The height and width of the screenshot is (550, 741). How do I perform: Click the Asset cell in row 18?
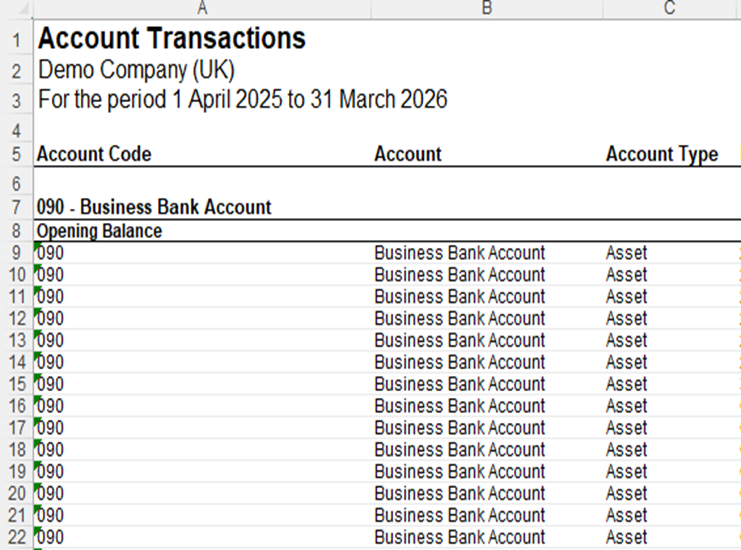pos(626,450)
